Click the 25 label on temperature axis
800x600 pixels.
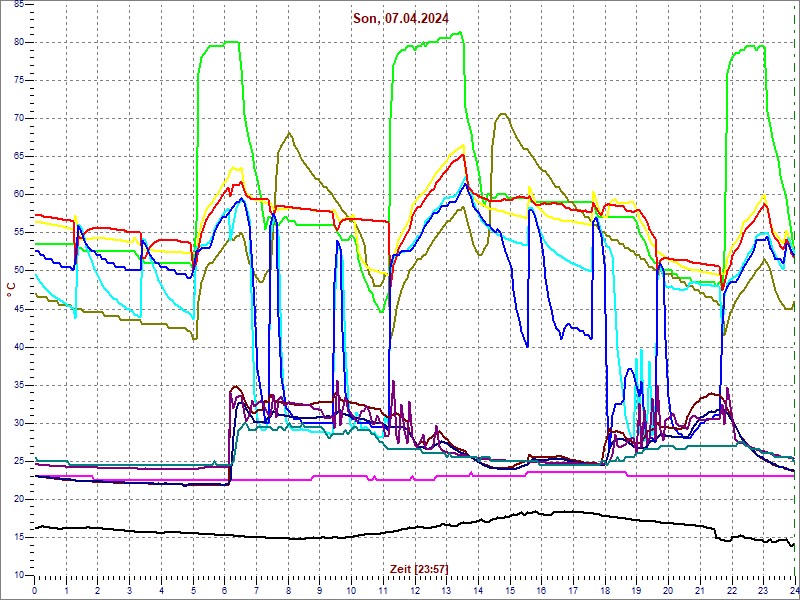click(x=19, y=461)
